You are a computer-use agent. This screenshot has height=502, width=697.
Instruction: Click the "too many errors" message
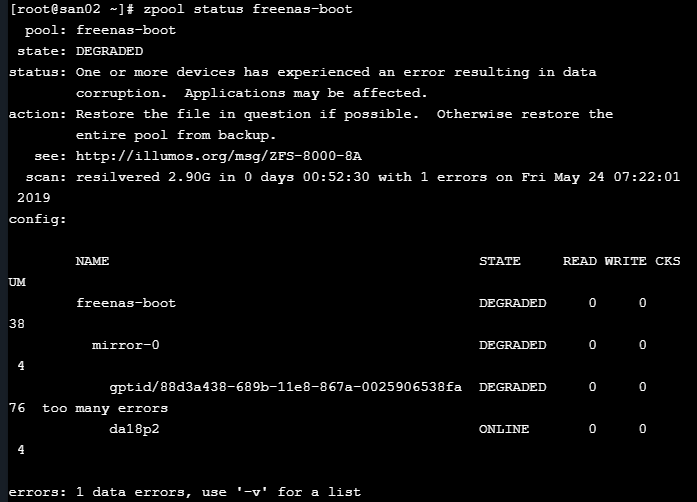tap(105, 408)
